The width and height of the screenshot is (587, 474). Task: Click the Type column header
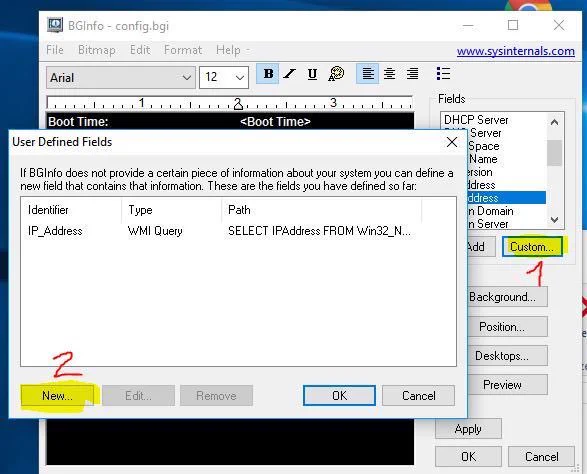pyautogui.click(x=171, y=210)
